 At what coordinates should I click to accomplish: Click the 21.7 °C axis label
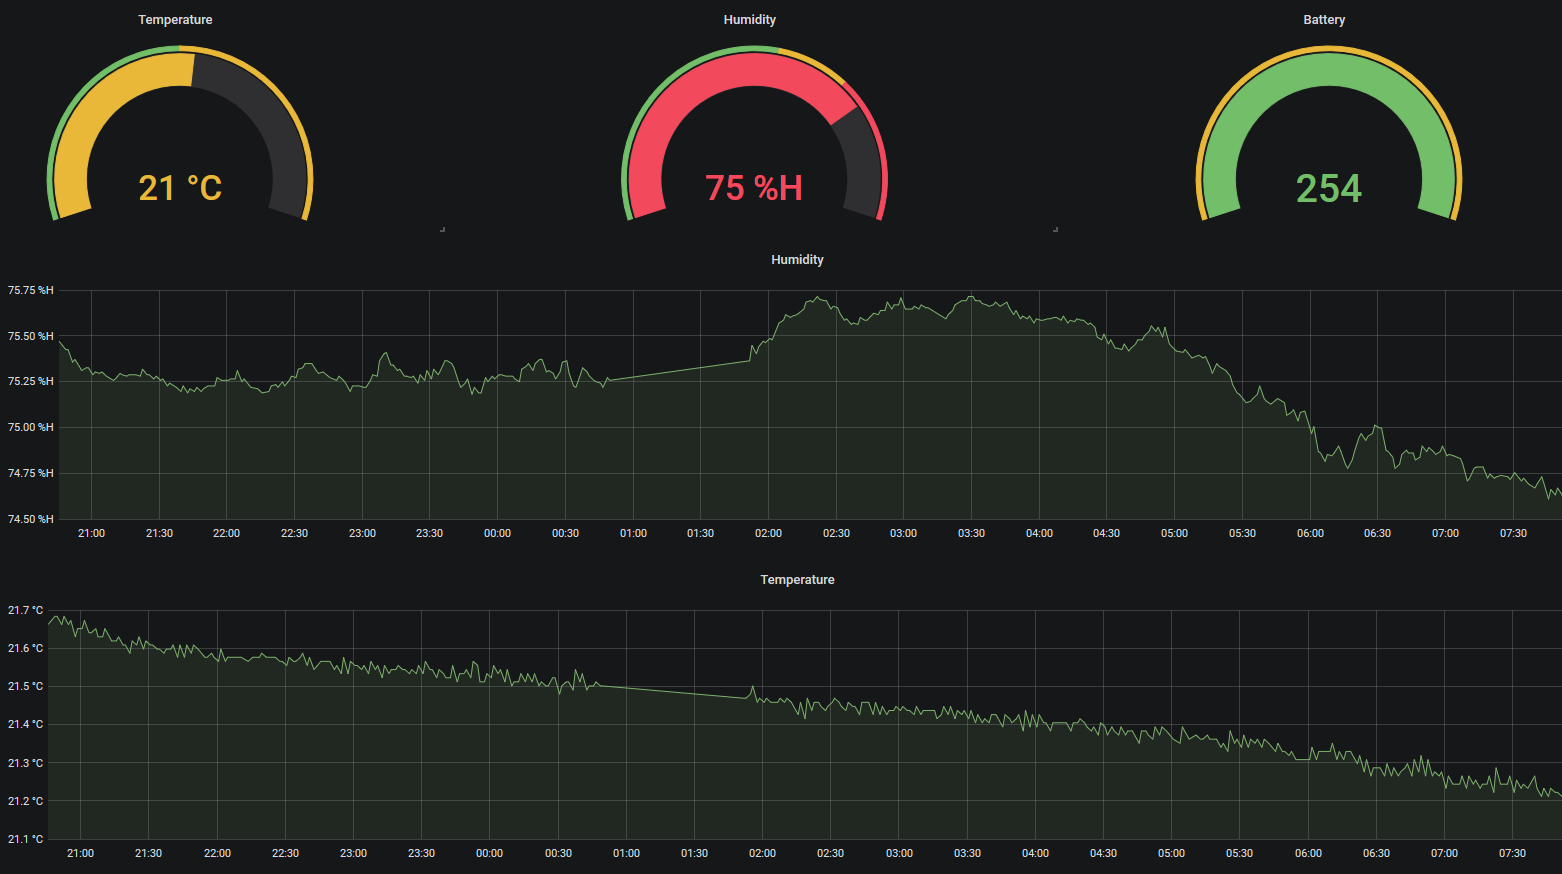pos(26,610)
